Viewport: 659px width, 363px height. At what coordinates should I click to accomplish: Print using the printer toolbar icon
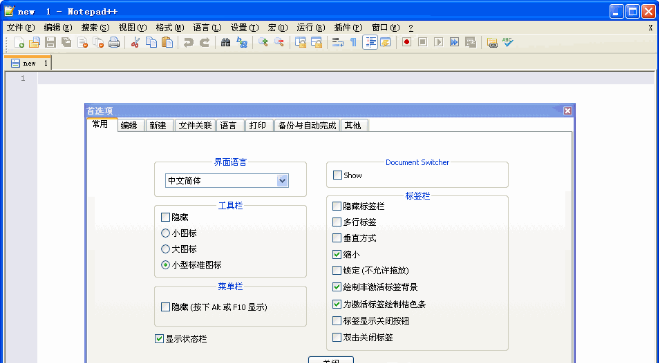(x=114, y=42)
